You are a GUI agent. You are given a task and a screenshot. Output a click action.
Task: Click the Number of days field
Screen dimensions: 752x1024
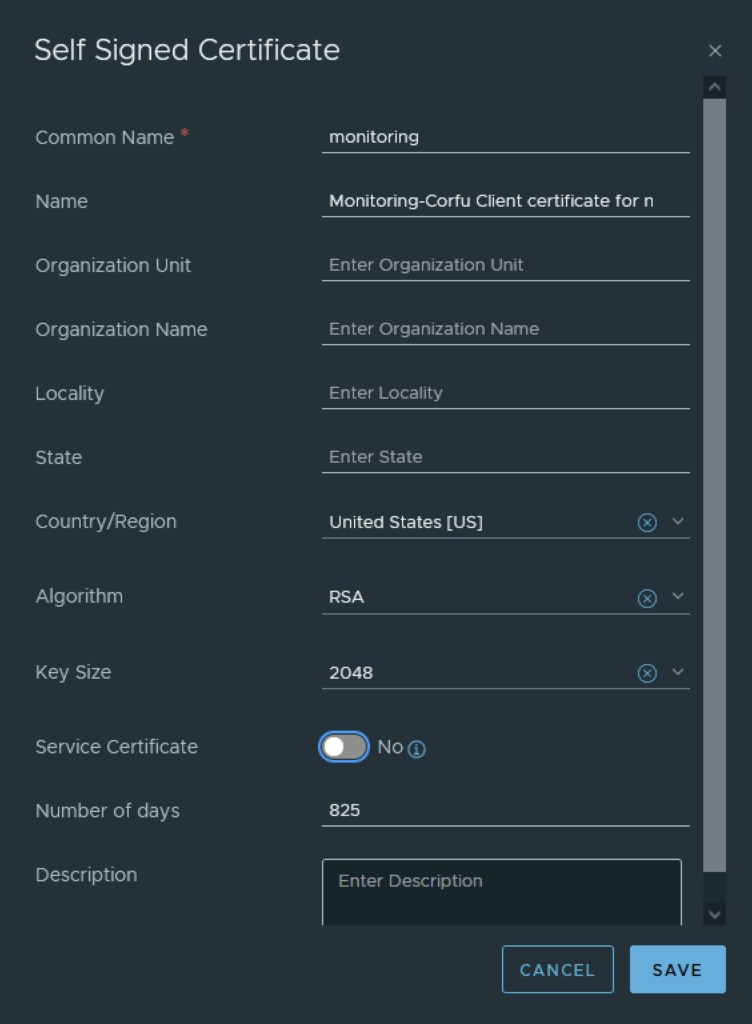505,810
